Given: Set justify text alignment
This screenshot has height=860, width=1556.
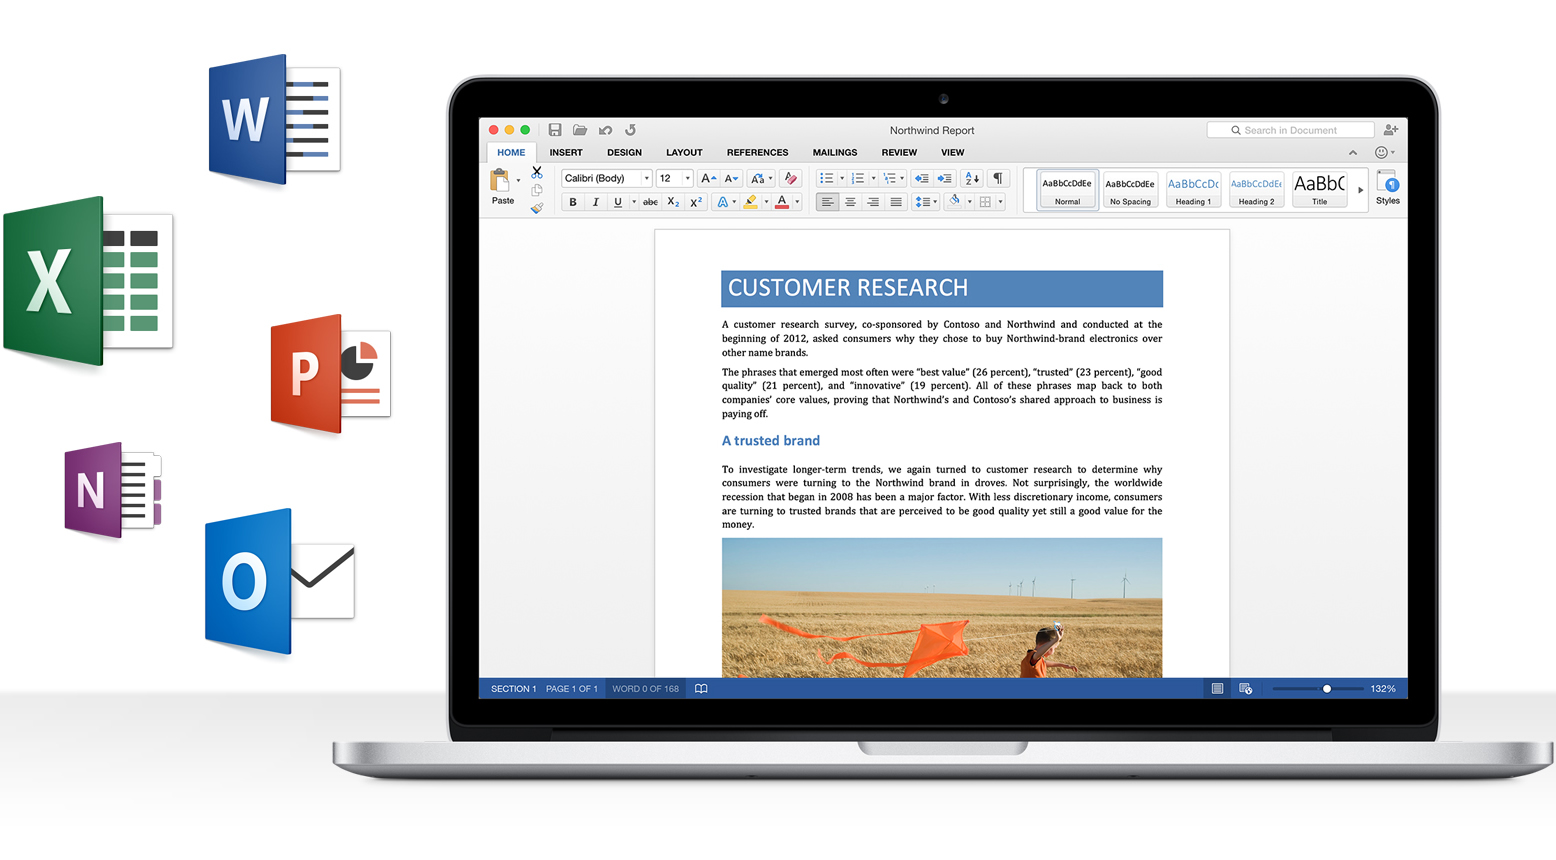Looking at the screenshot, I should pyautogui.click(x=896, y=202).
